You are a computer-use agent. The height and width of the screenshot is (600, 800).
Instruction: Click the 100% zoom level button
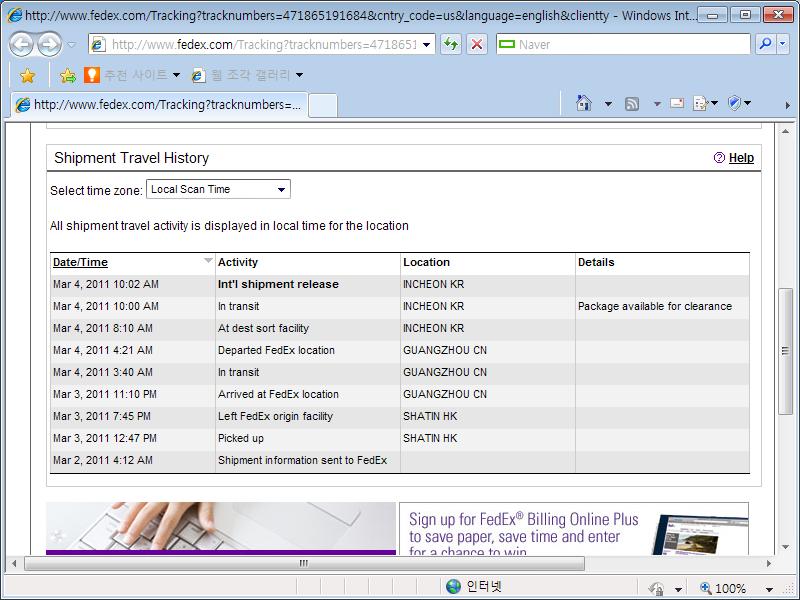pos(723,588)
